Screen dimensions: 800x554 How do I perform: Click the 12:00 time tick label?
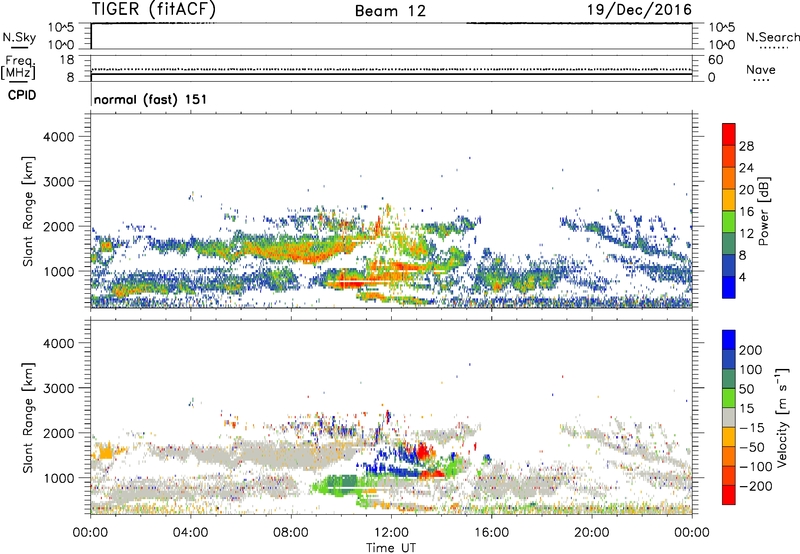click(x=391, y=533)
